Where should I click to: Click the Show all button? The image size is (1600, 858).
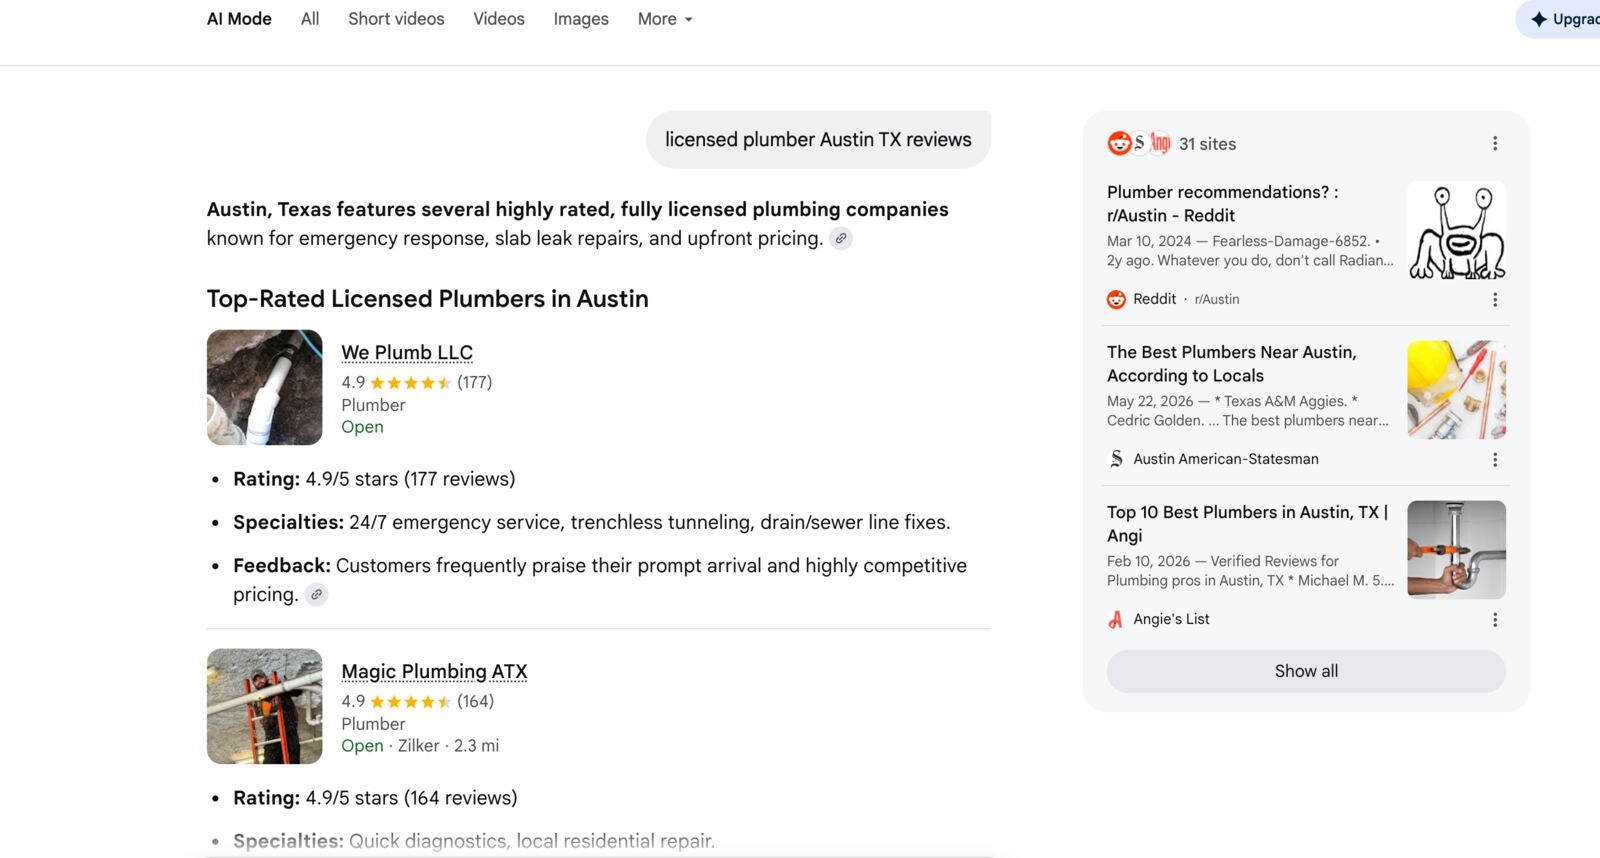[x=1306, y=671]
